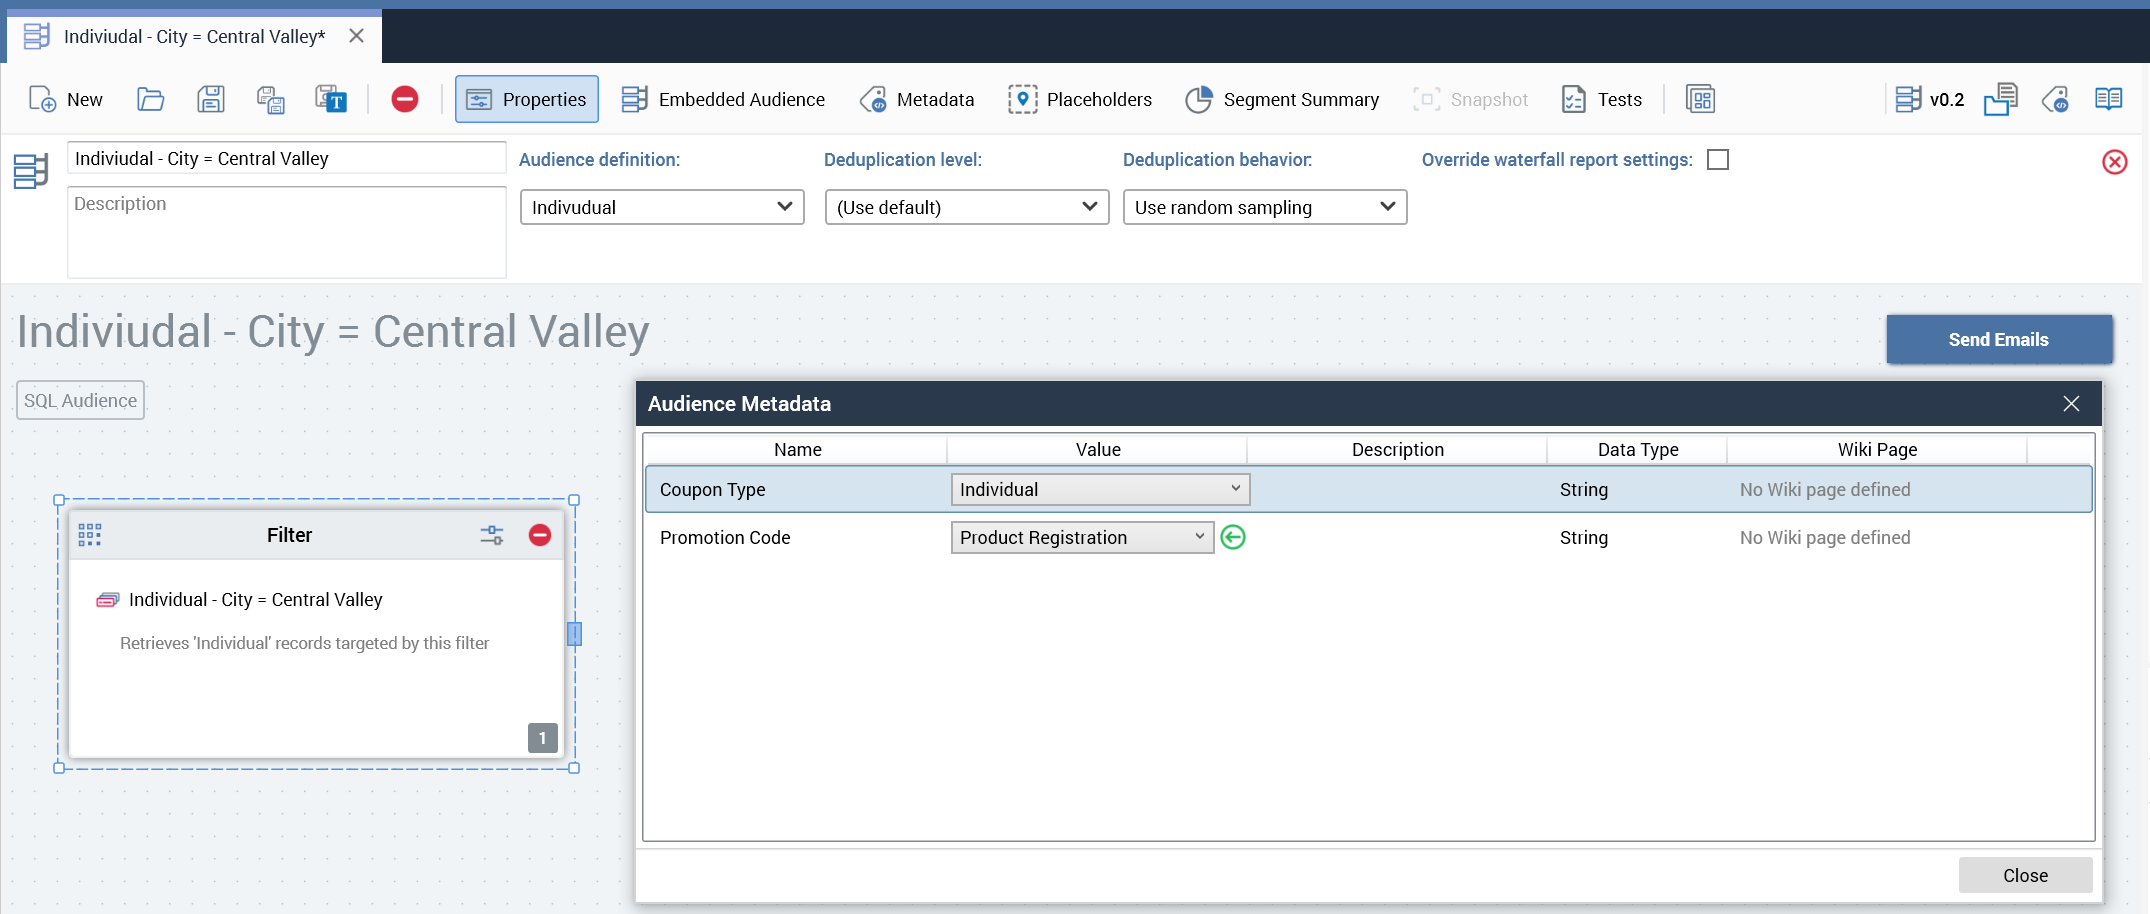2150x914 pixels.
Task: Click the green revert arrow beside Promotion Code
Action: pyautogui.click(x=1233, y=537)
